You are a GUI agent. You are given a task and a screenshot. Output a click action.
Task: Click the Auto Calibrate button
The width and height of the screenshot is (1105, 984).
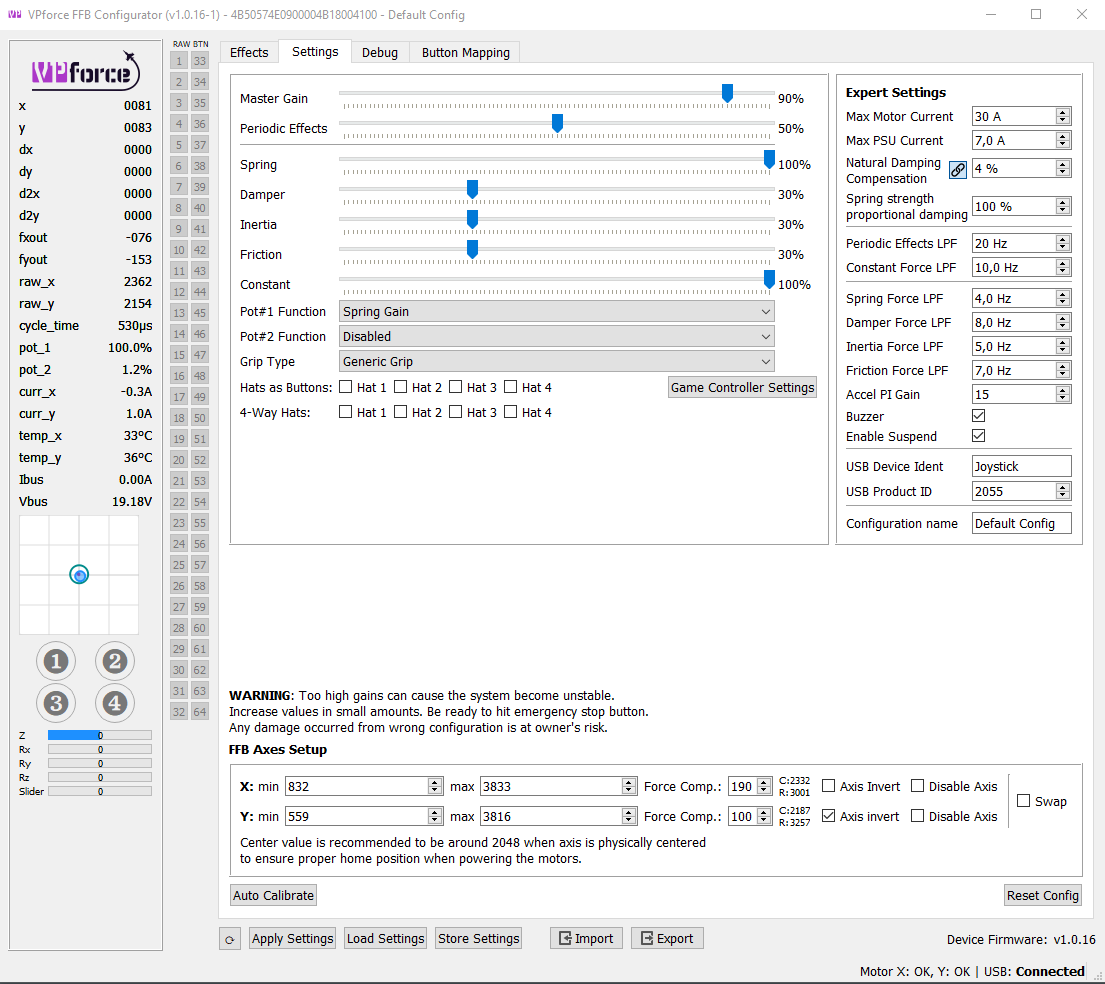tap(274, 896)
